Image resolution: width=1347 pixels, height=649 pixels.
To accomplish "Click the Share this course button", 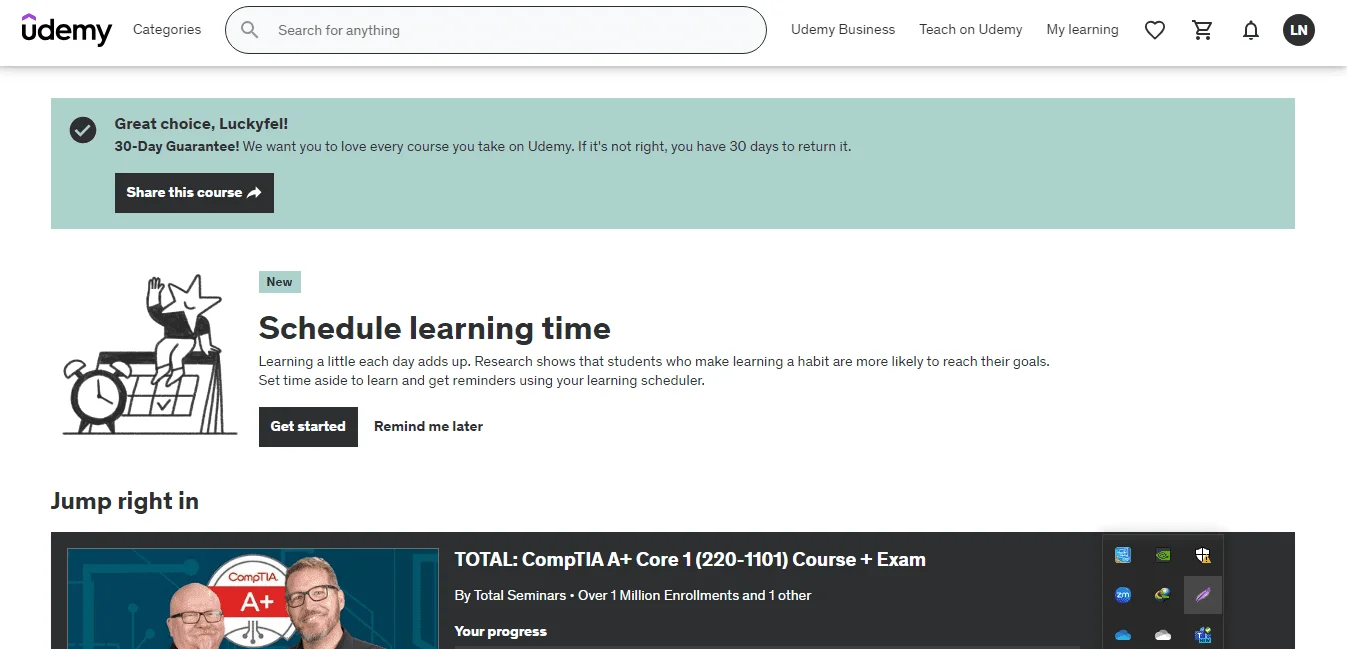I will (x=194, y=193).
